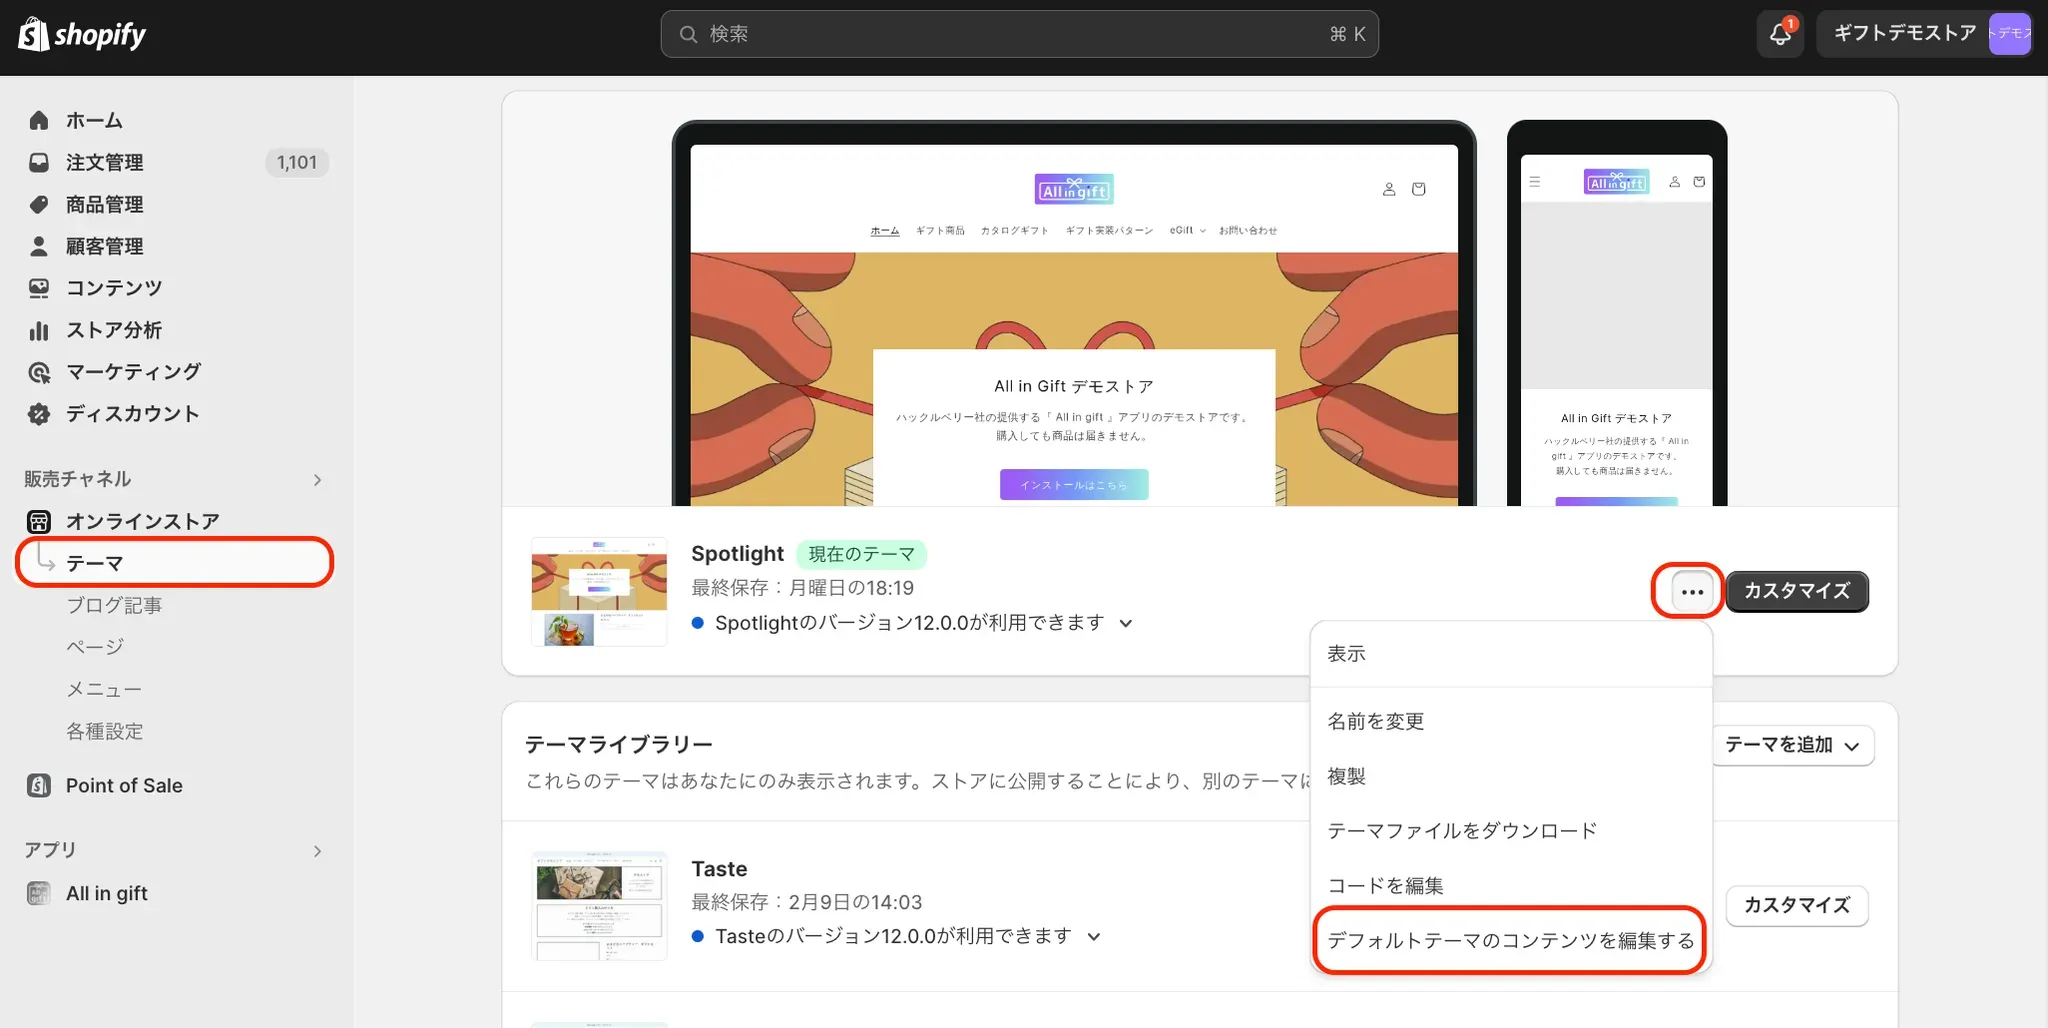
Task: Click 最終保存:2月9日の14:03 text
Action: (x=806, y=902)
